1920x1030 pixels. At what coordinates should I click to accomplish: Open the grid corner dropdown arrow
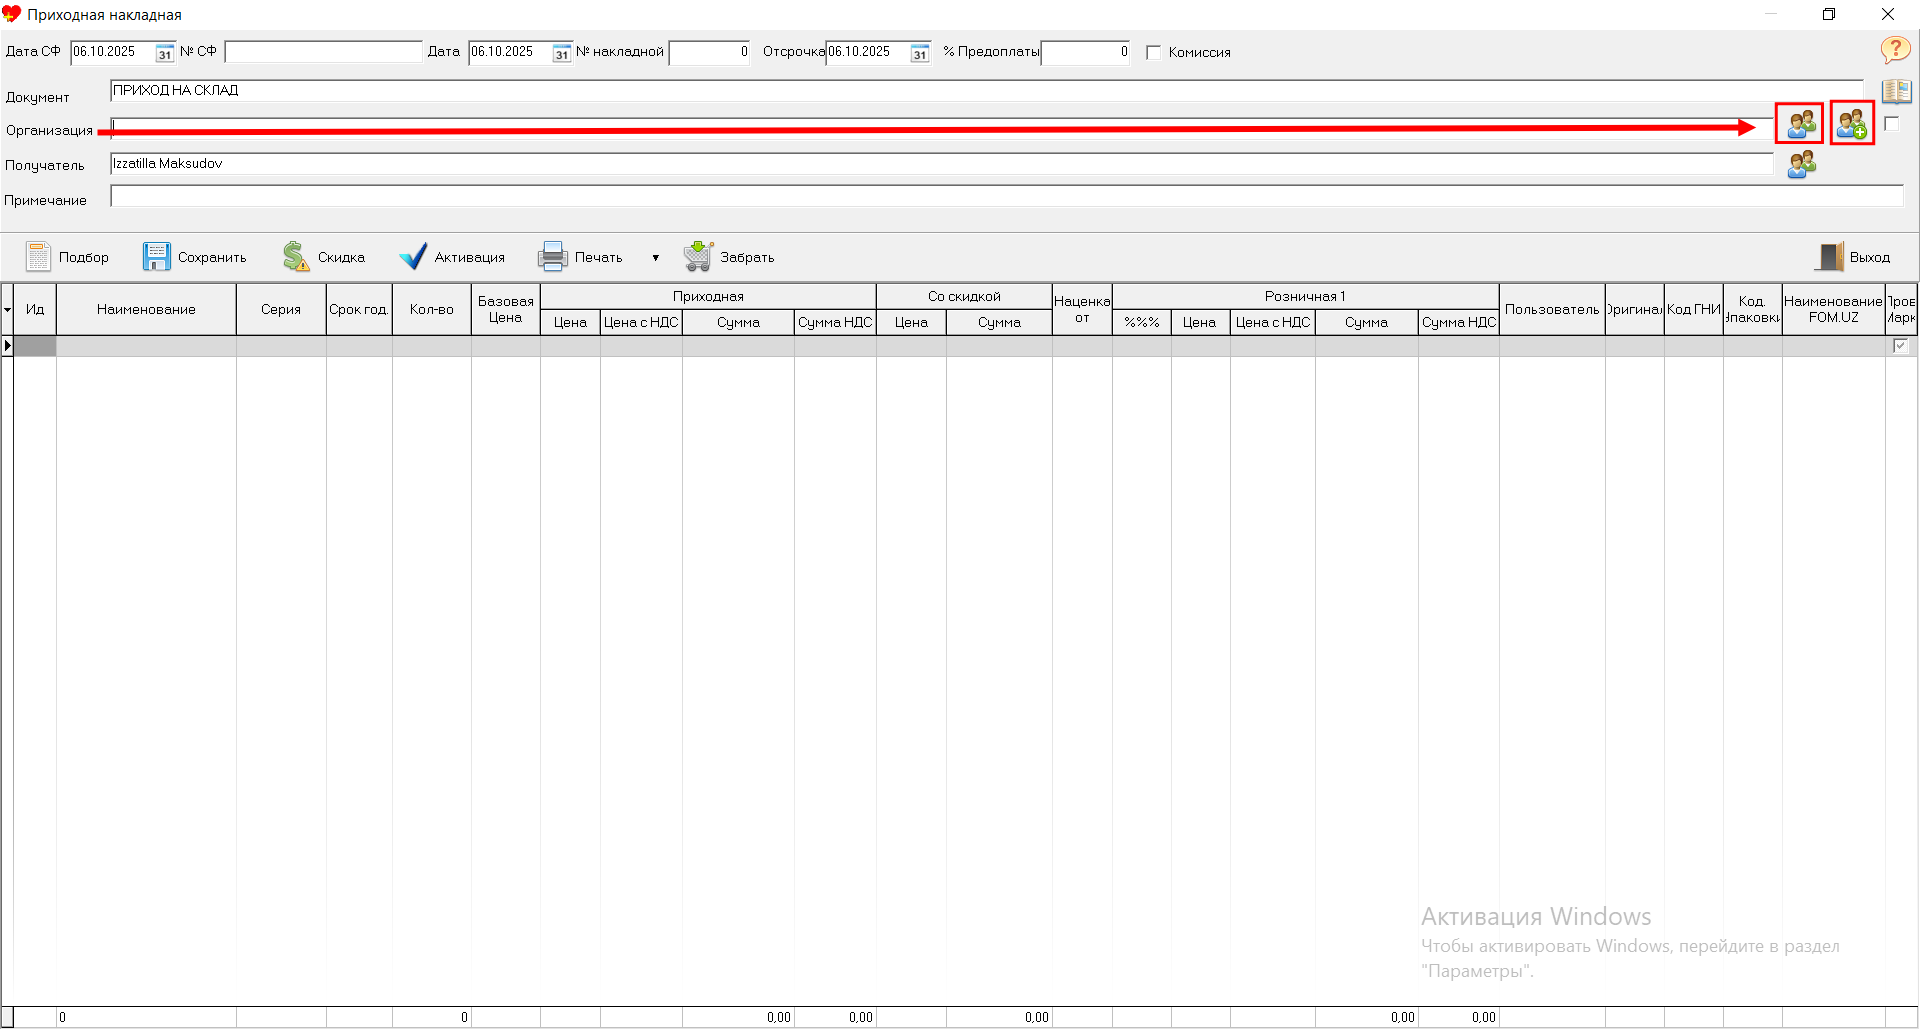[7, 310]
